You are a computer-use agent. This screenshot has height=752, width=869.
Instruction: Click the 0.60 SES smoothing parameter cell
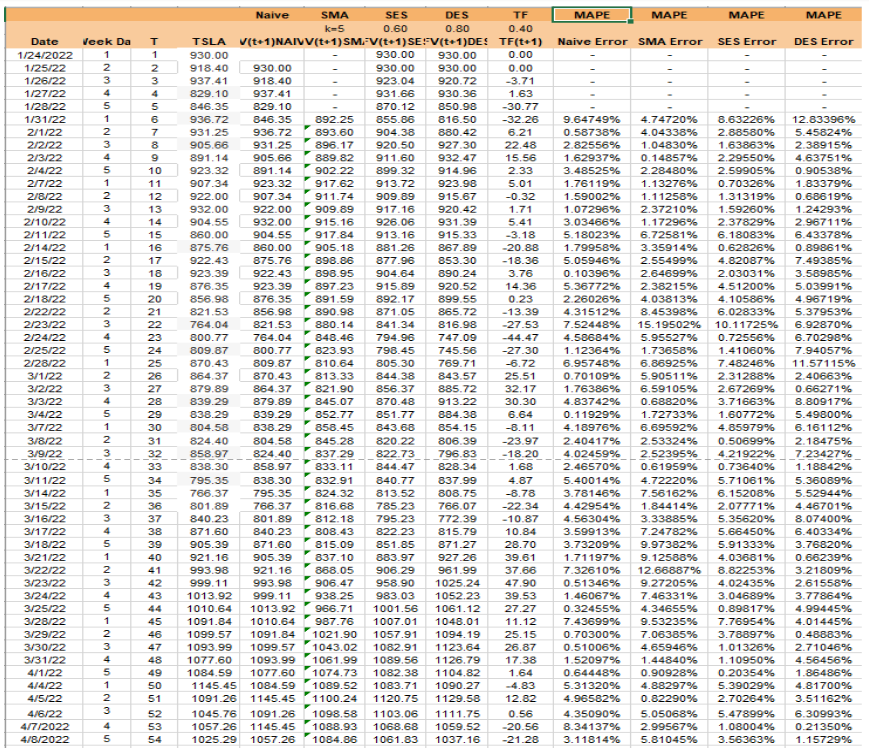coord(395,29)
